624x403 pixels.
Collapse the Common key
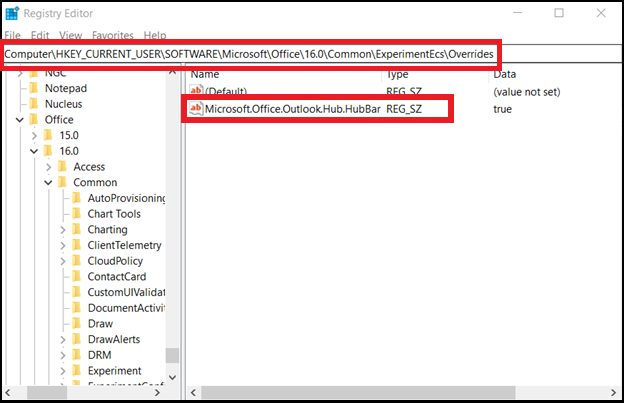point(48,183)
